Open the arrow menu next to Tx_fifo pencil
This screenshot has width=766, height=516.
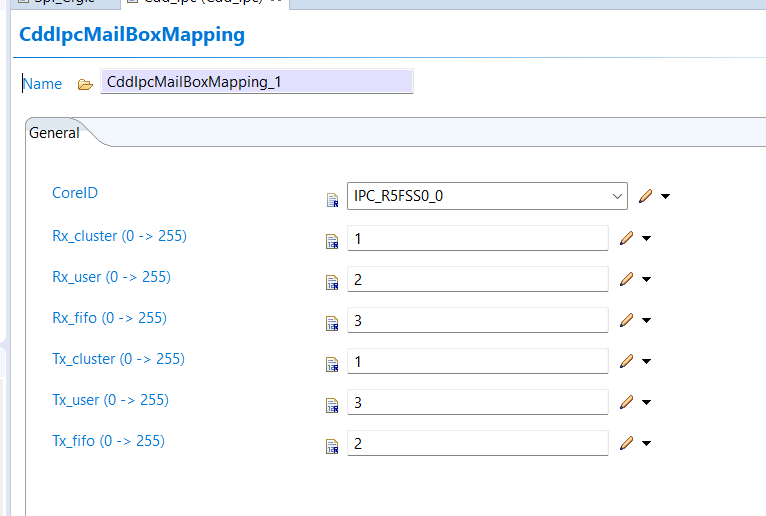pos(646,444)
